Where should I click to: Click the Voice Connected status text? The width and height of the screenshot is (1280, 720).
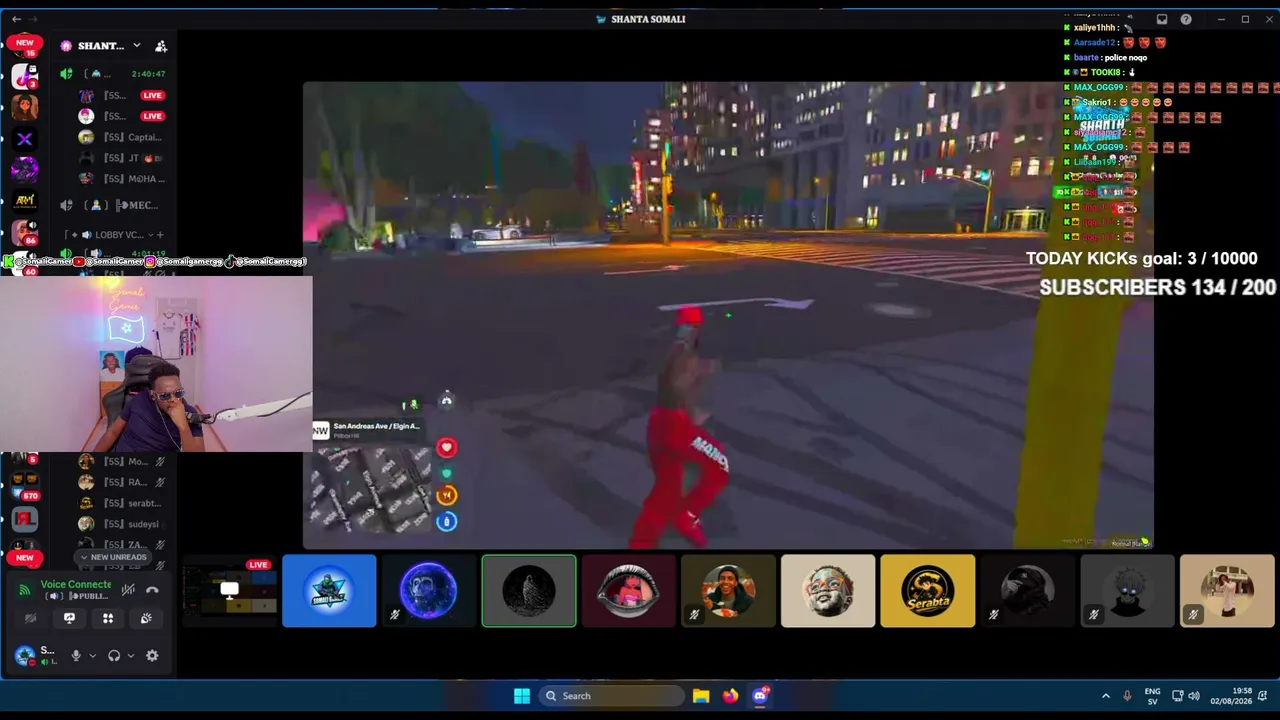click(x=76, y=584)
